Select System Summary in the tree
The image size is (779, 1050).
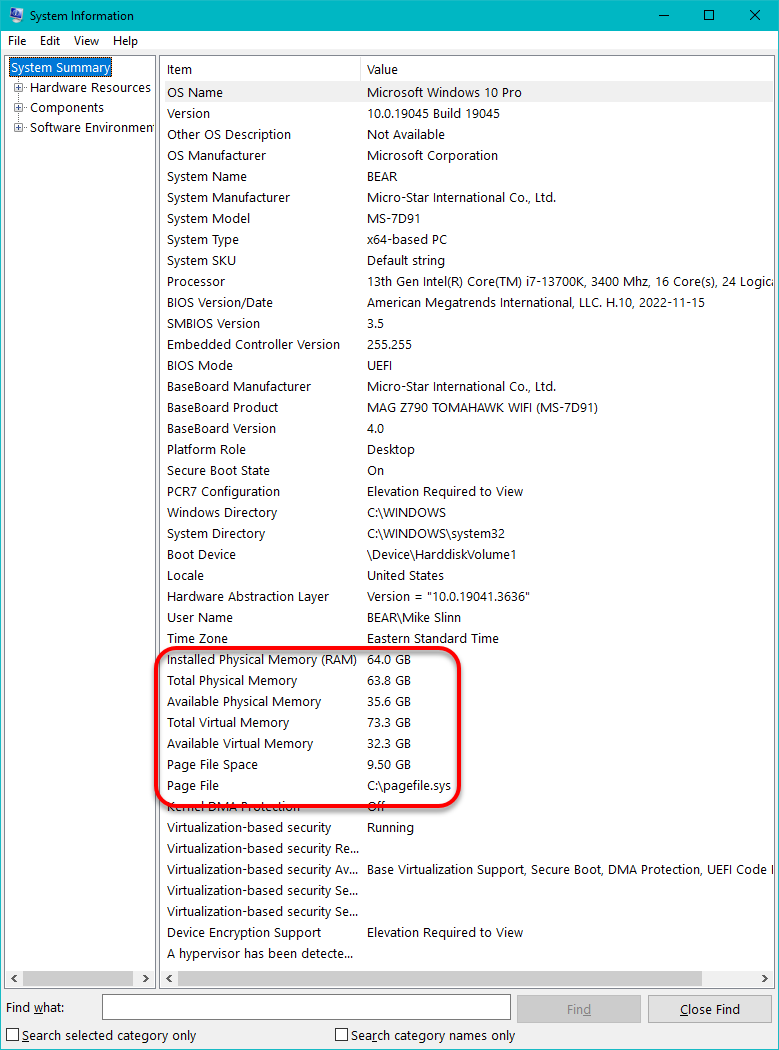coord(60,68)
